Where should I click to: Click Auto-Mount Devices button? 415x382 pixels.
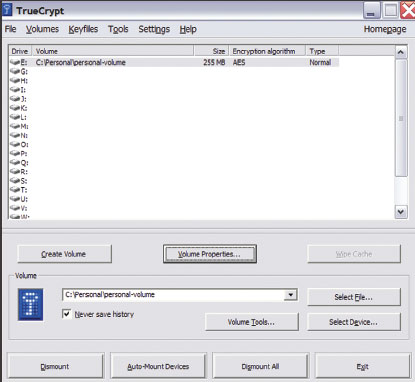point(158,367)
